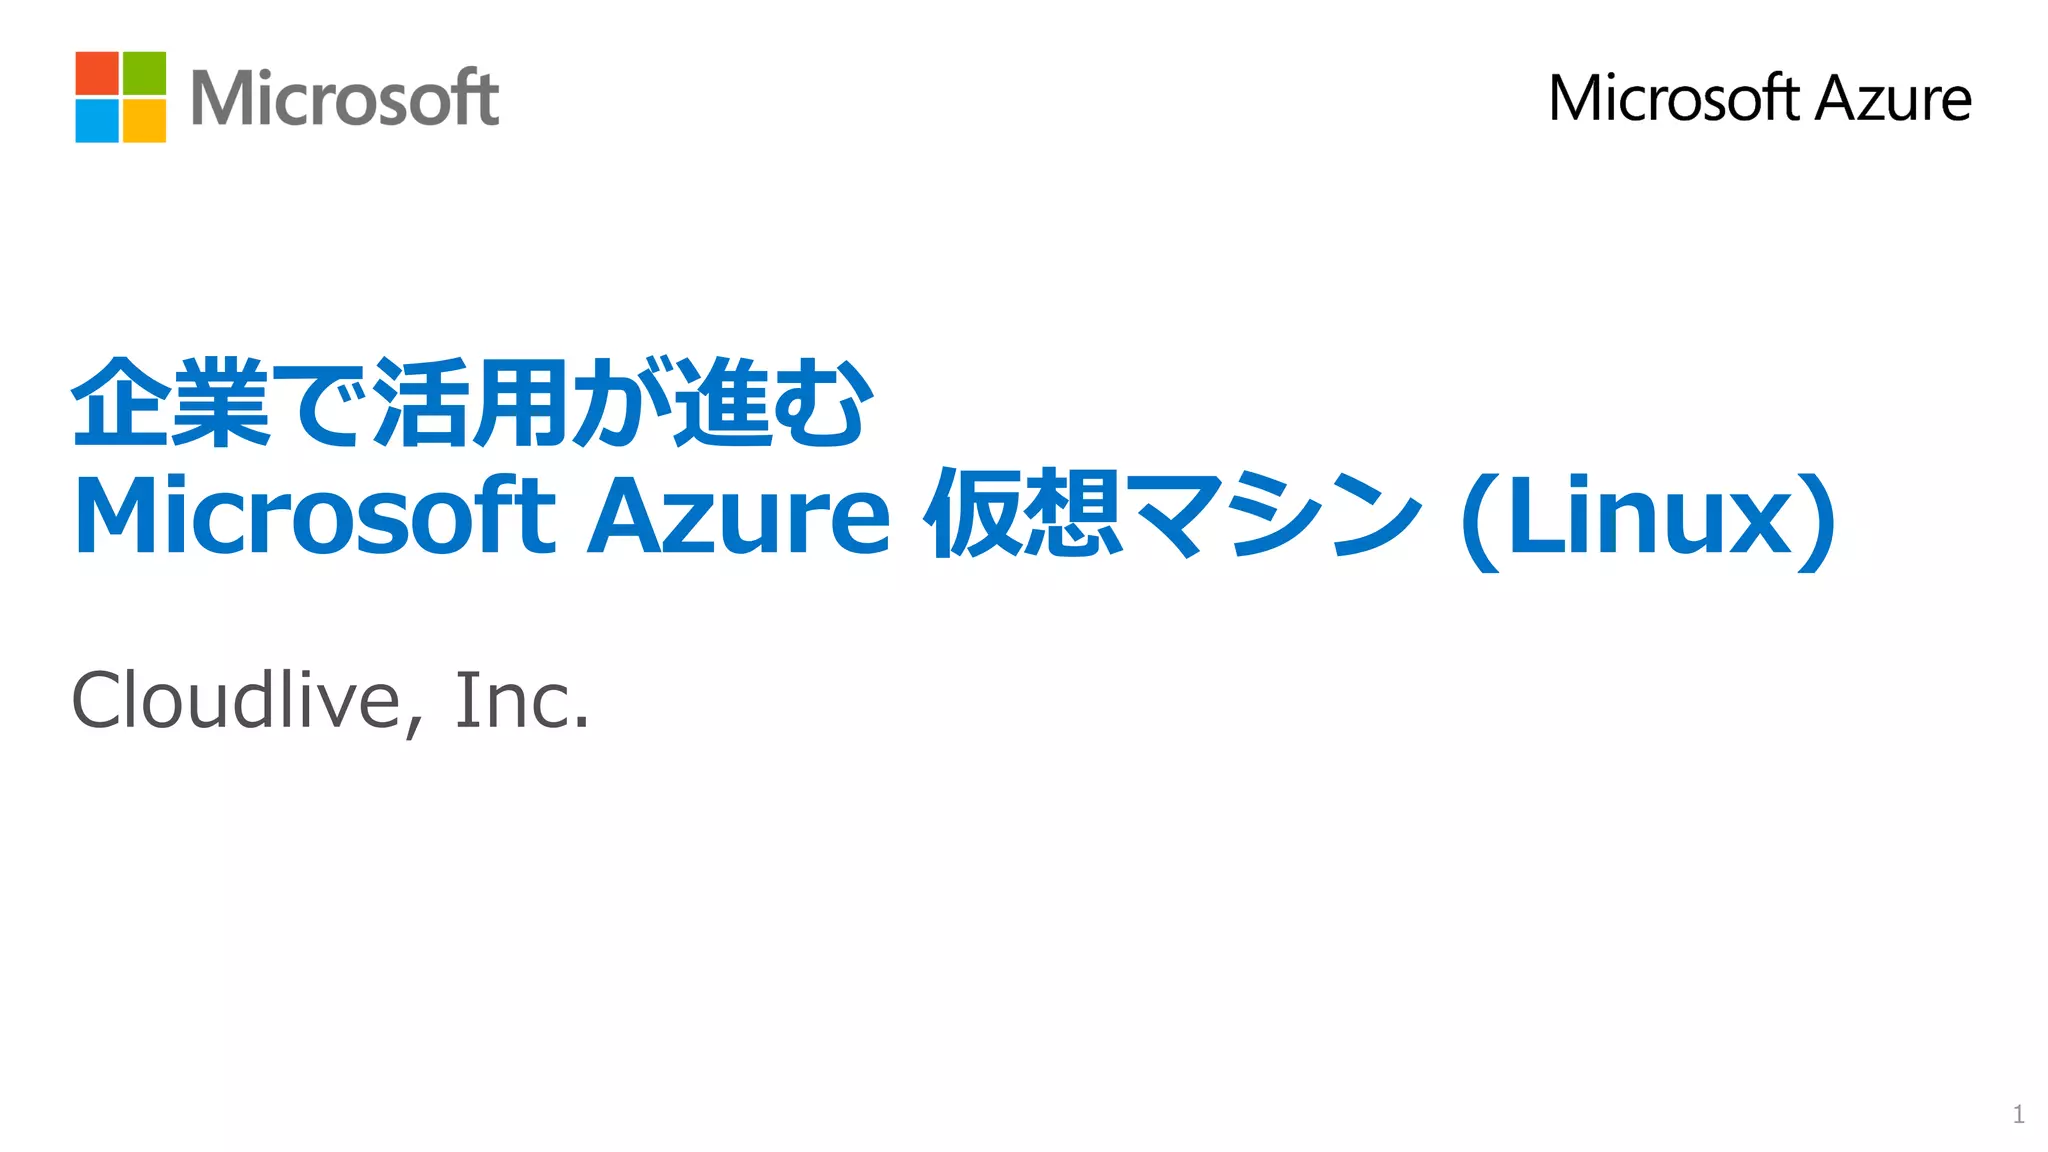The width and height of the screenshot is (2048, 1152).
Task: Click the Inc. text in subtitle
Action: tap(521, 700)
